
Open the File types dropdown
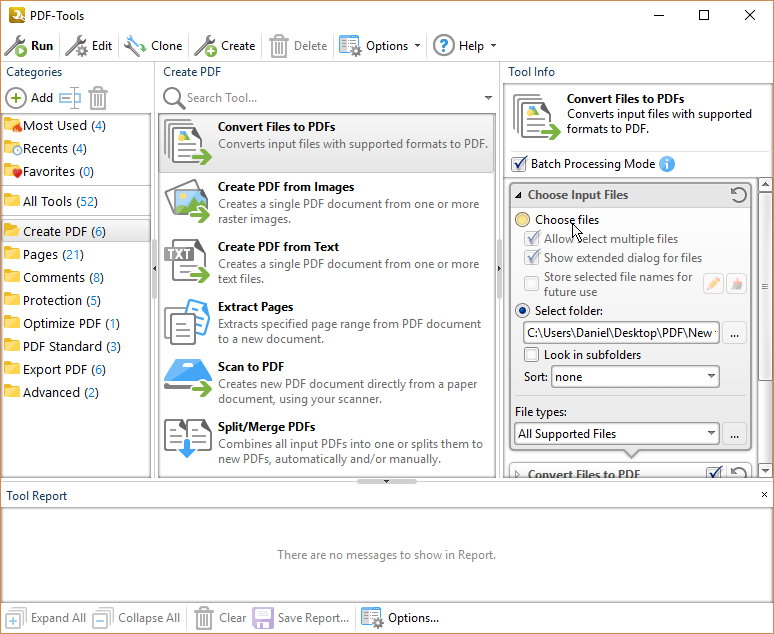point(617,434)
